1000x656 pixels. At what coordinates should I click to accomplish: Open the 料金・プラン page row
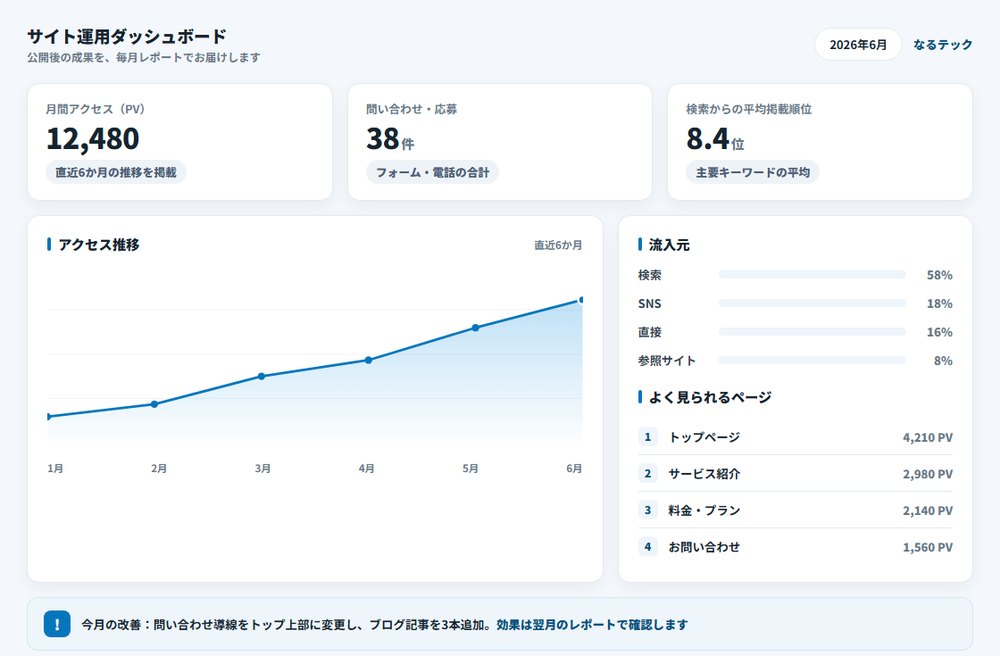click(x=795, y=510)
